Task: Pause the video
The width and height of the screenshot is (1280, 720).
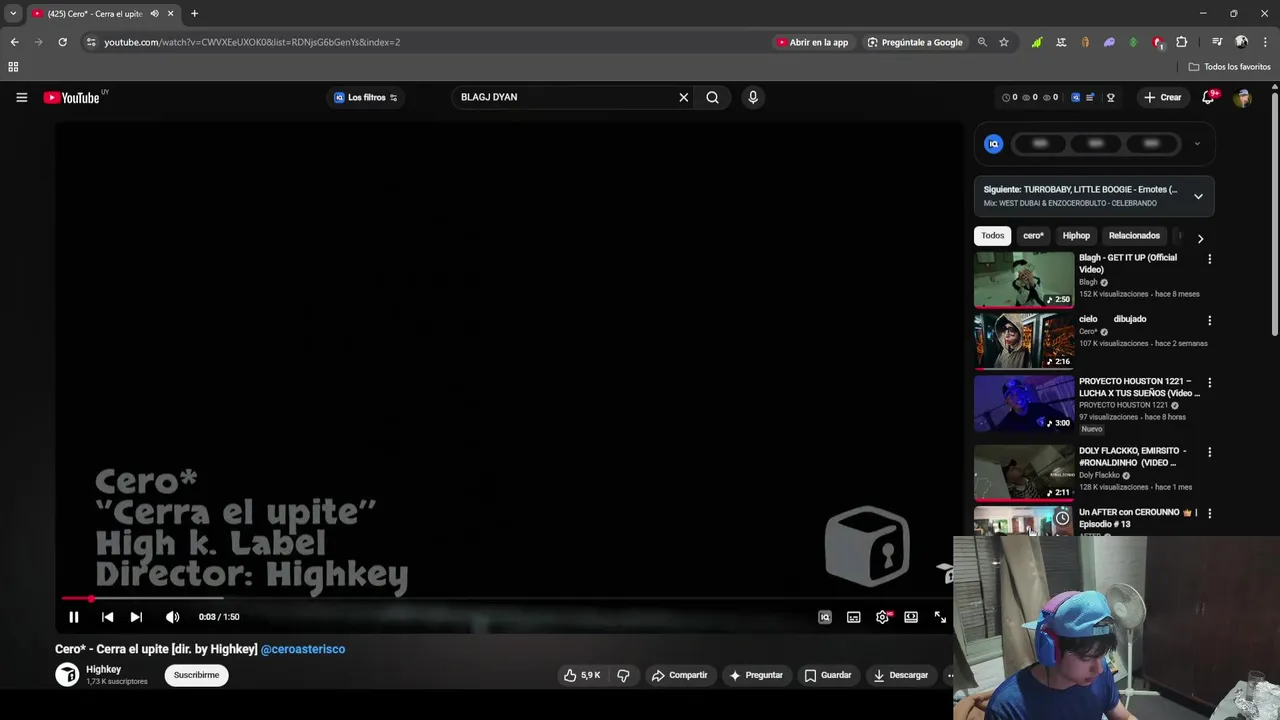Action: [x=74, y=617]
